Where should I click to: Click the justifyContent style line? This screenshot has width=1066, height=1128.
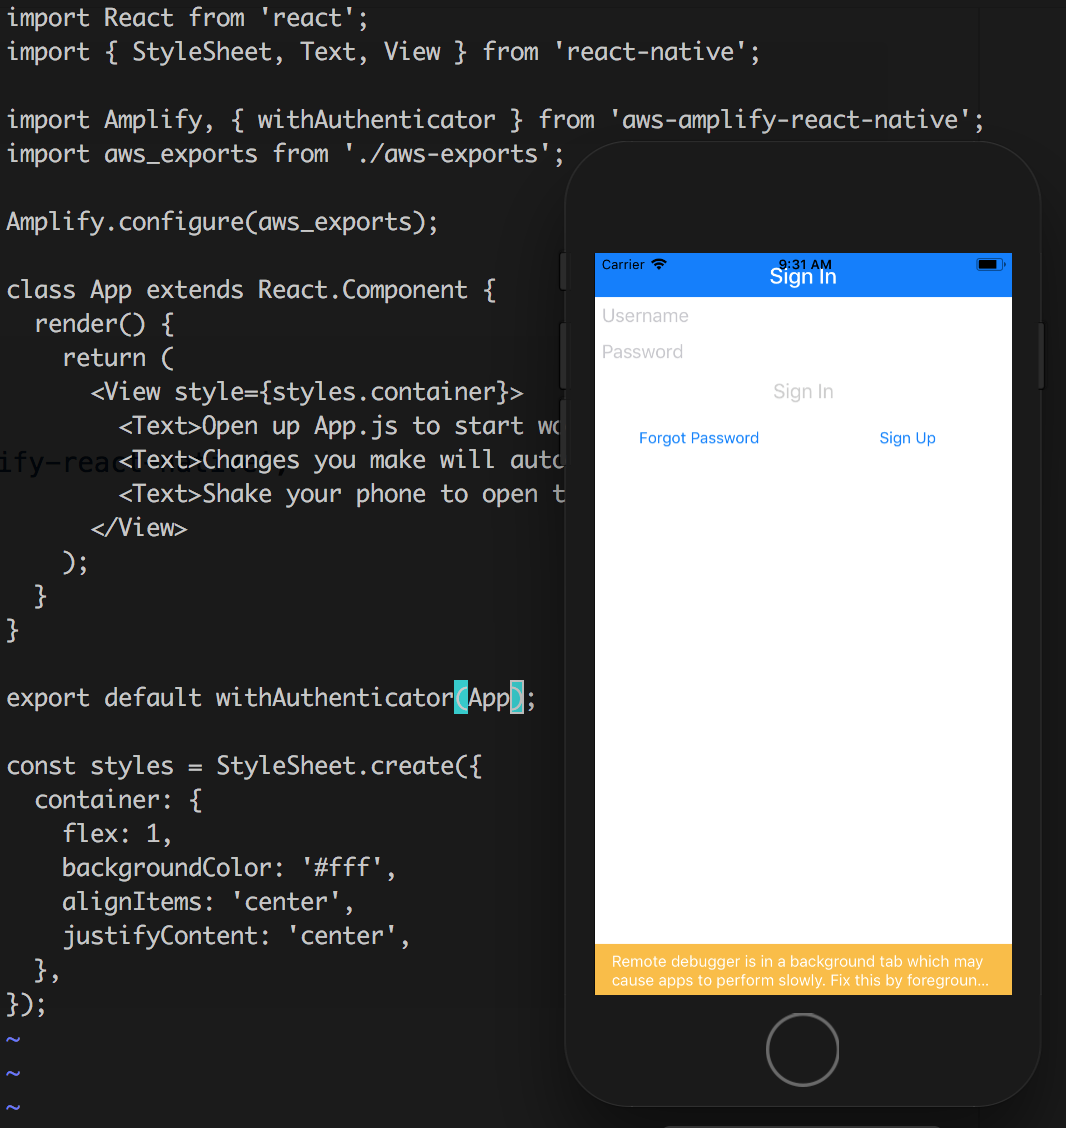pos(236,936)
